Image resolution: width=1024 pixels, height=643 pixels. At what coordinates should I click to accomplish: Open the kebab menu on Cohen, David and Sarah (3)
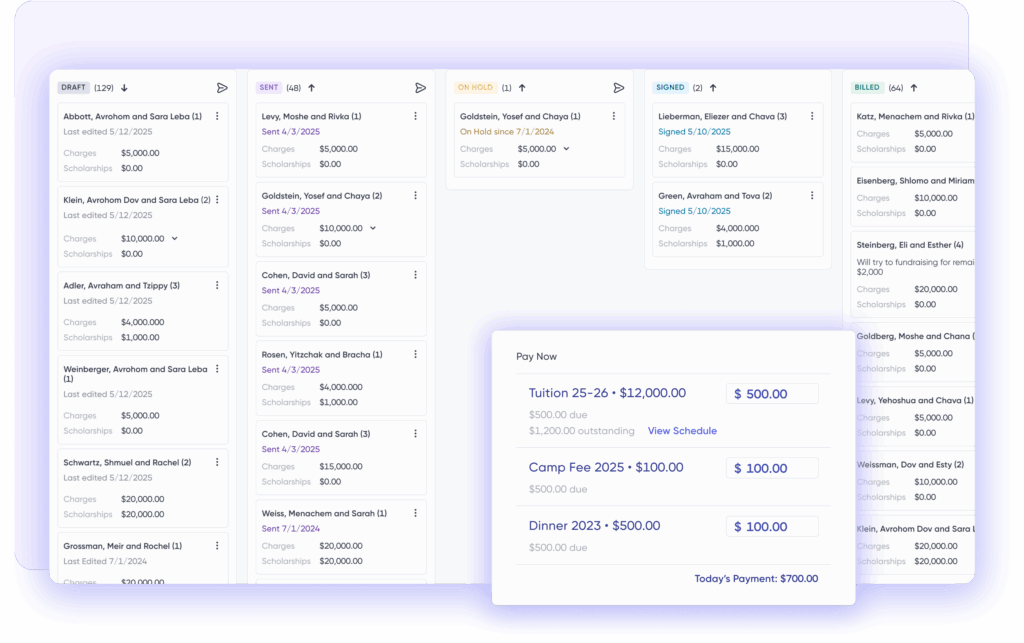[416, 274]
